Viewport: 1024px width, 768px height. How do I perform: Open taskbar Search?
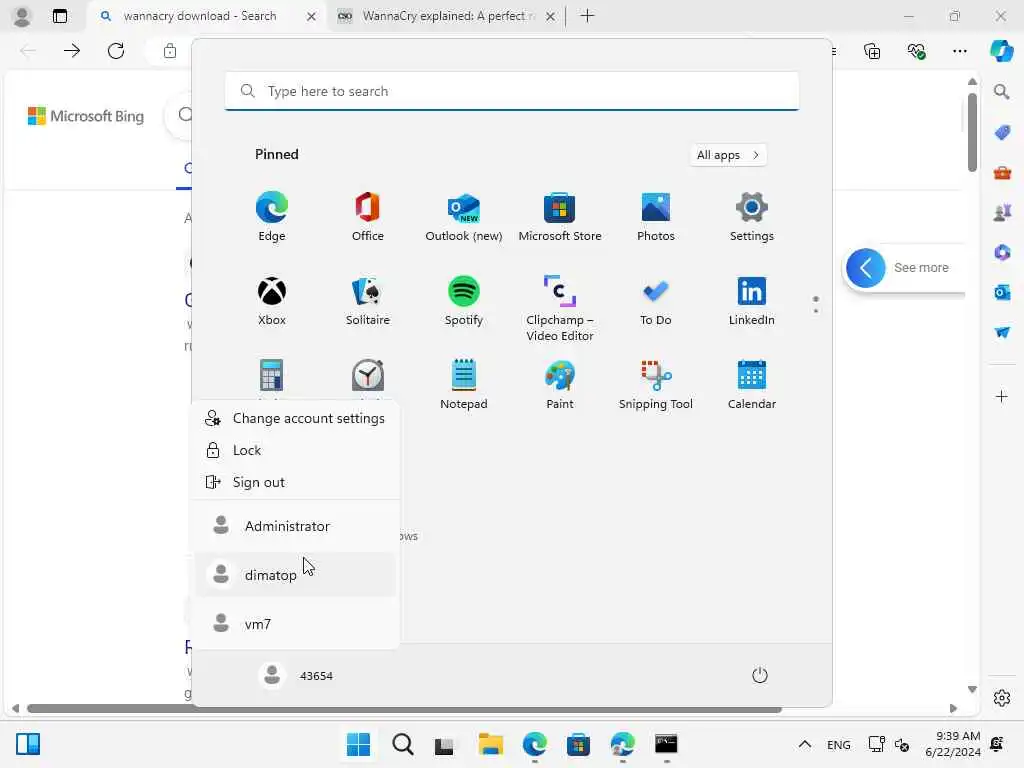click(402, 744)
